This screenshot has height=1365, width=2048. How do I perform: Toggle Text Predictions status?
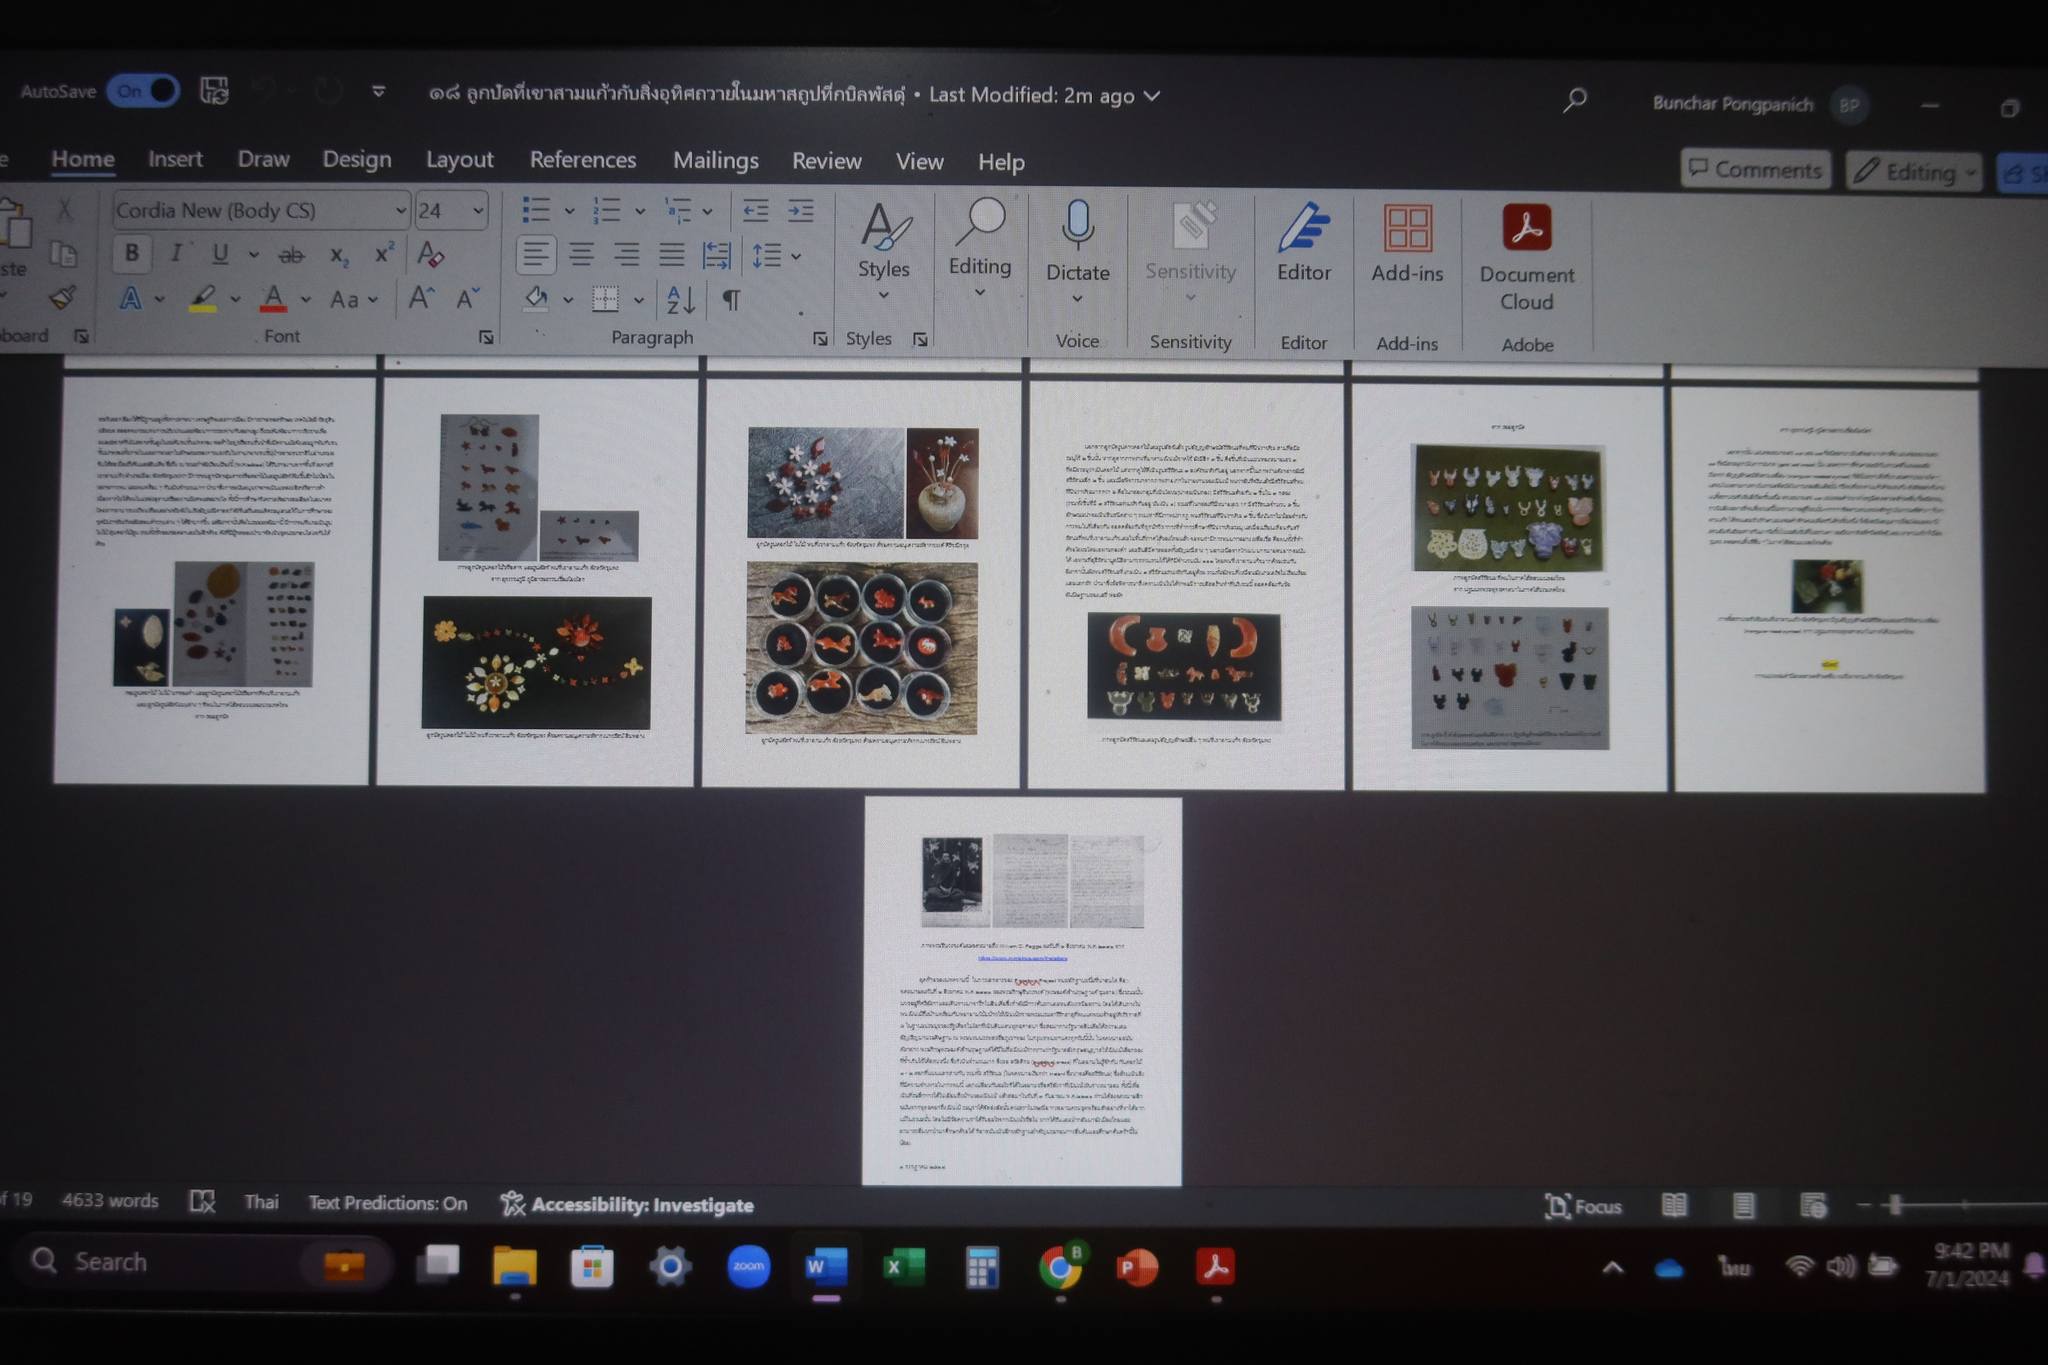[387, 1203]
